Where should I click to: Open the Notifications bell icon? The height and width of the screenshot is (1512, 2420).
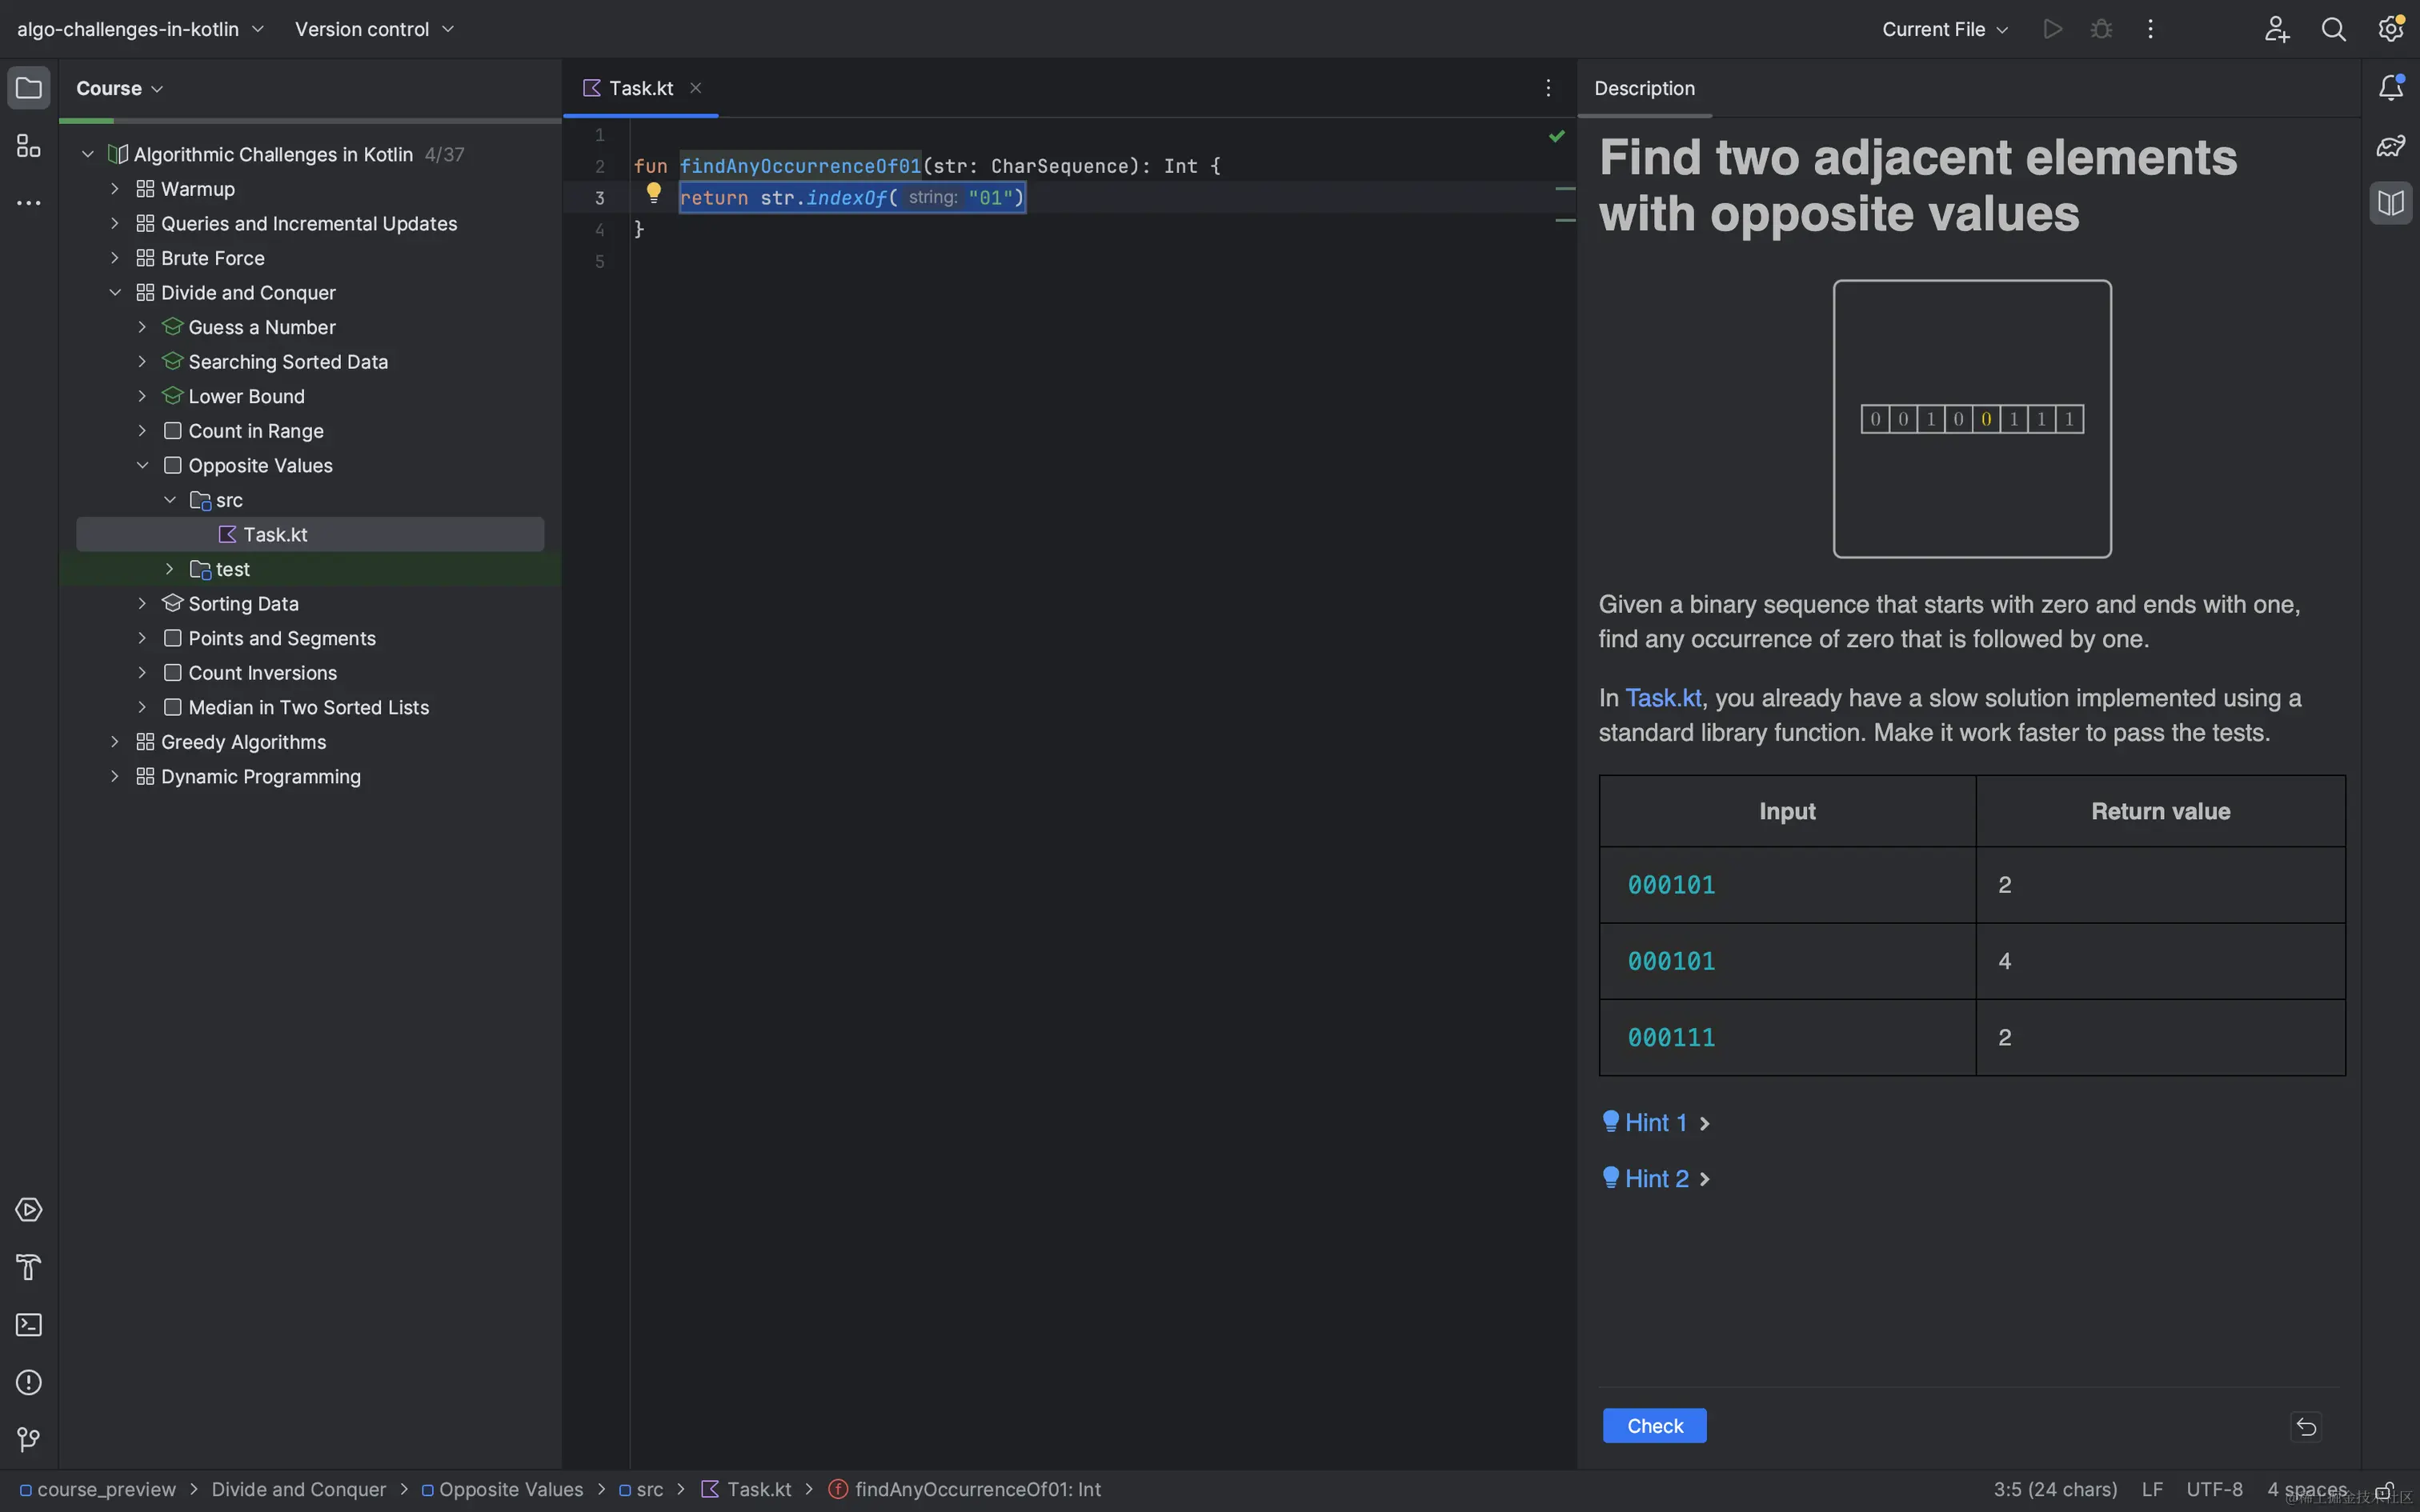pyautogui.click(x=2390, y=88)
